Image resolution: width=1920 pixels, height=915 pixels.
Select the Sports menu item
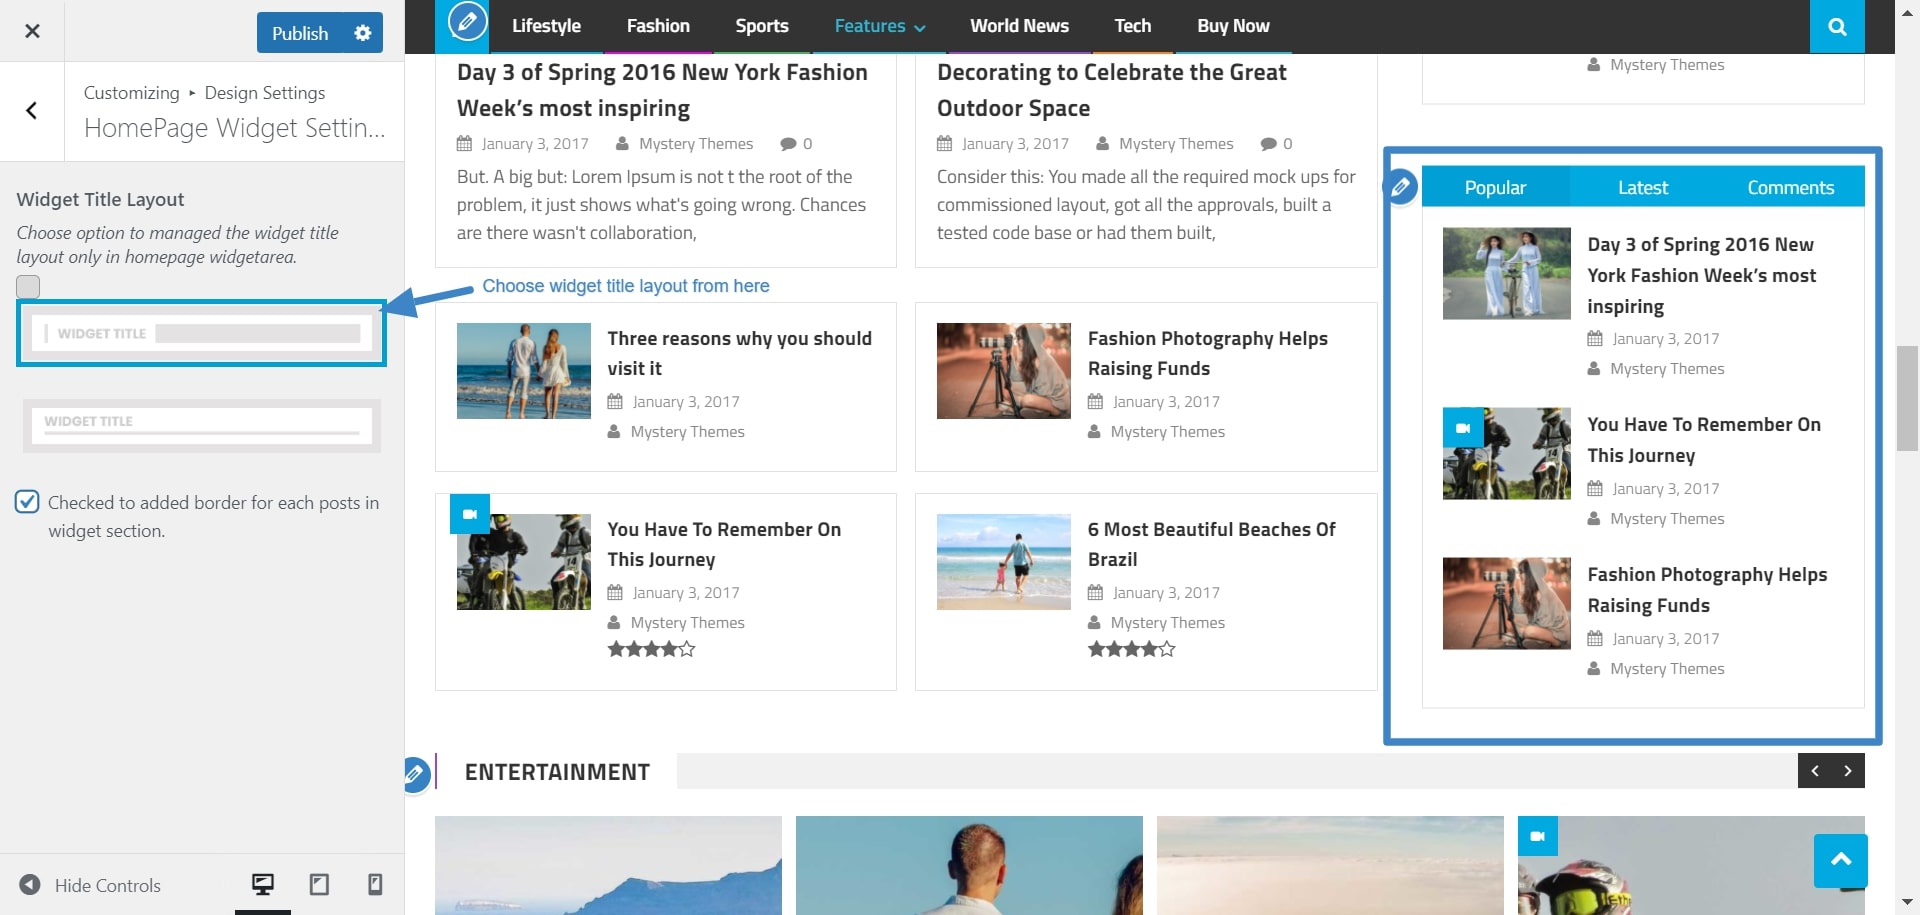click(x=761, y=26)
